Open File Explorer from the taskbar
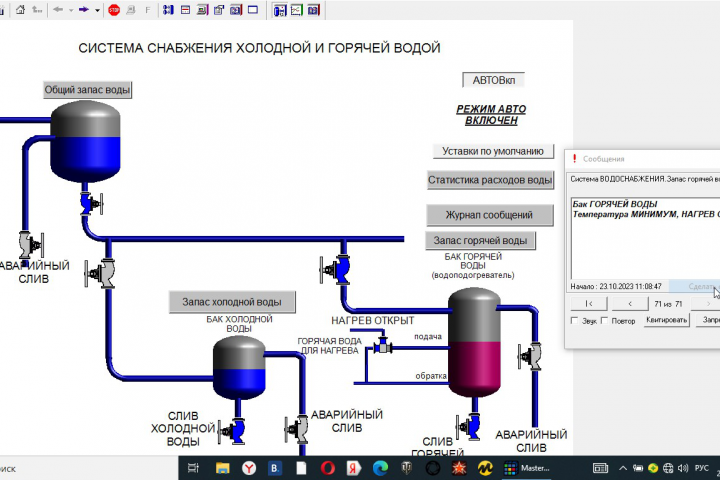 (223, 468)
